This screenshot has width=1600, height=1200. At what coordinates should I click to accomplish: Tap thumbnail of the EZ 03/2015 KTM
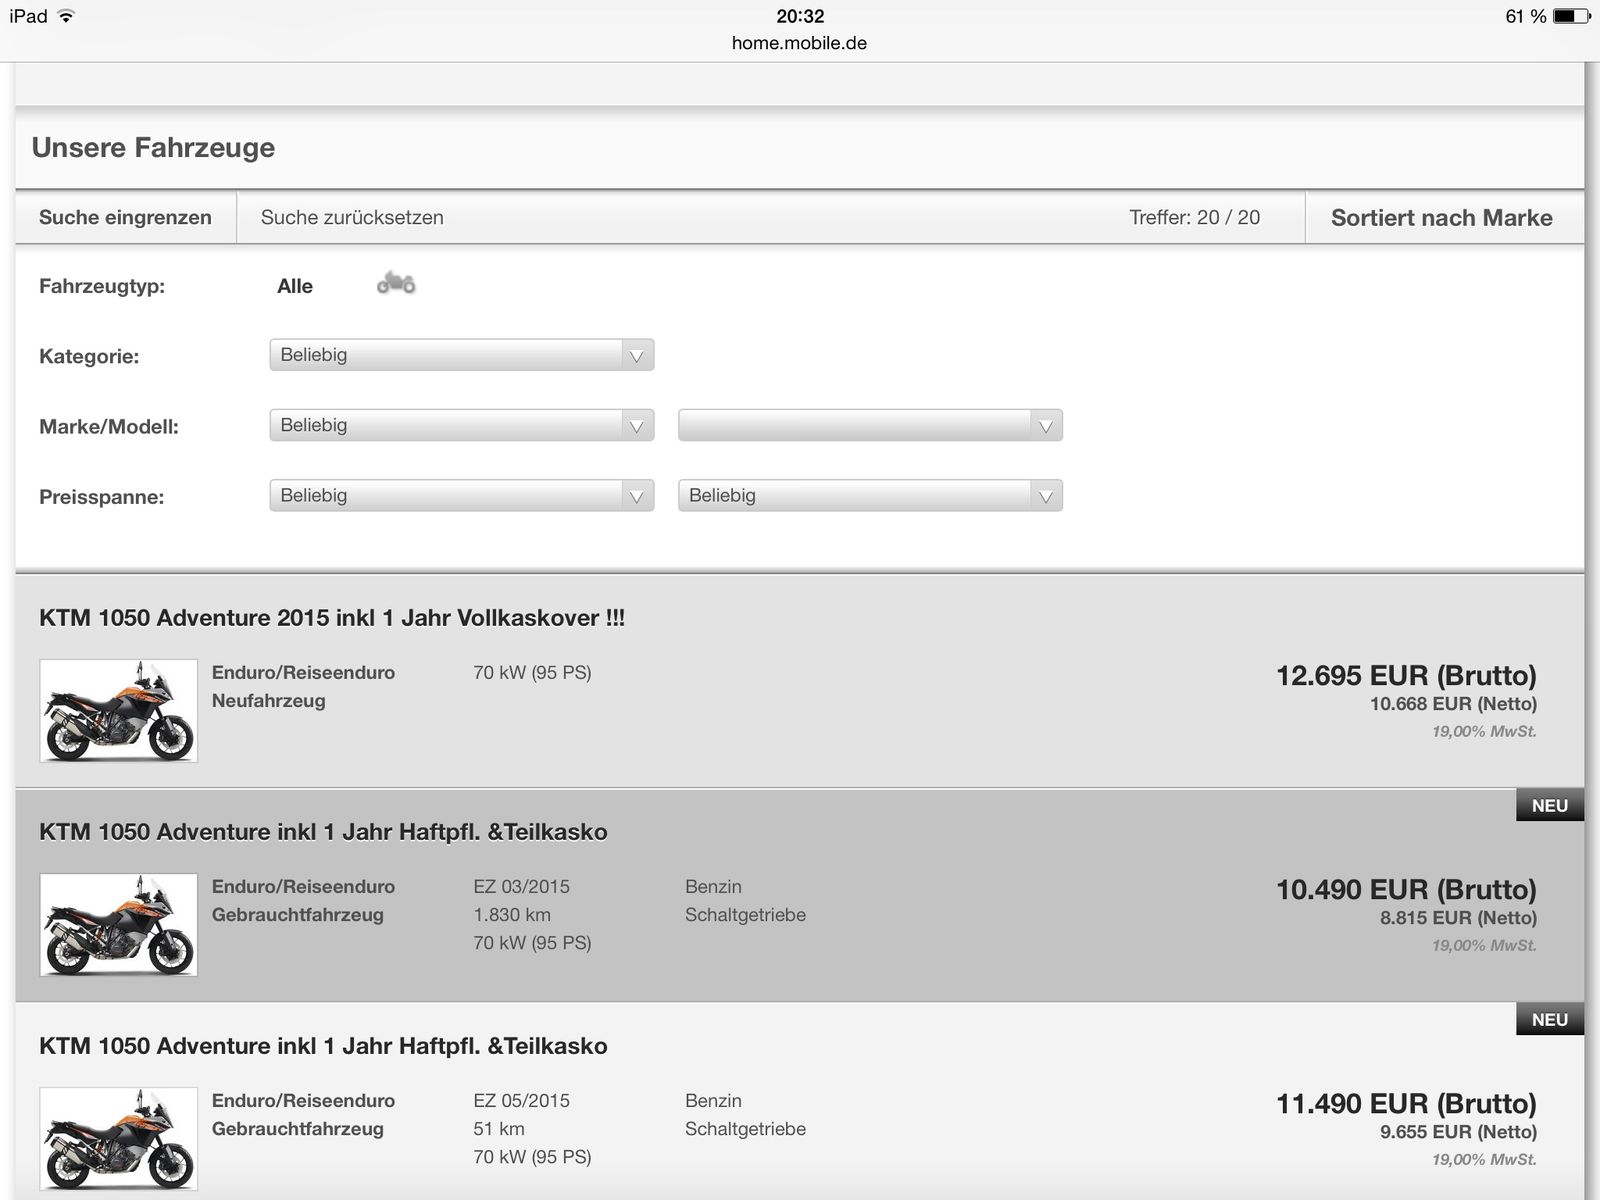pos(119,925)
